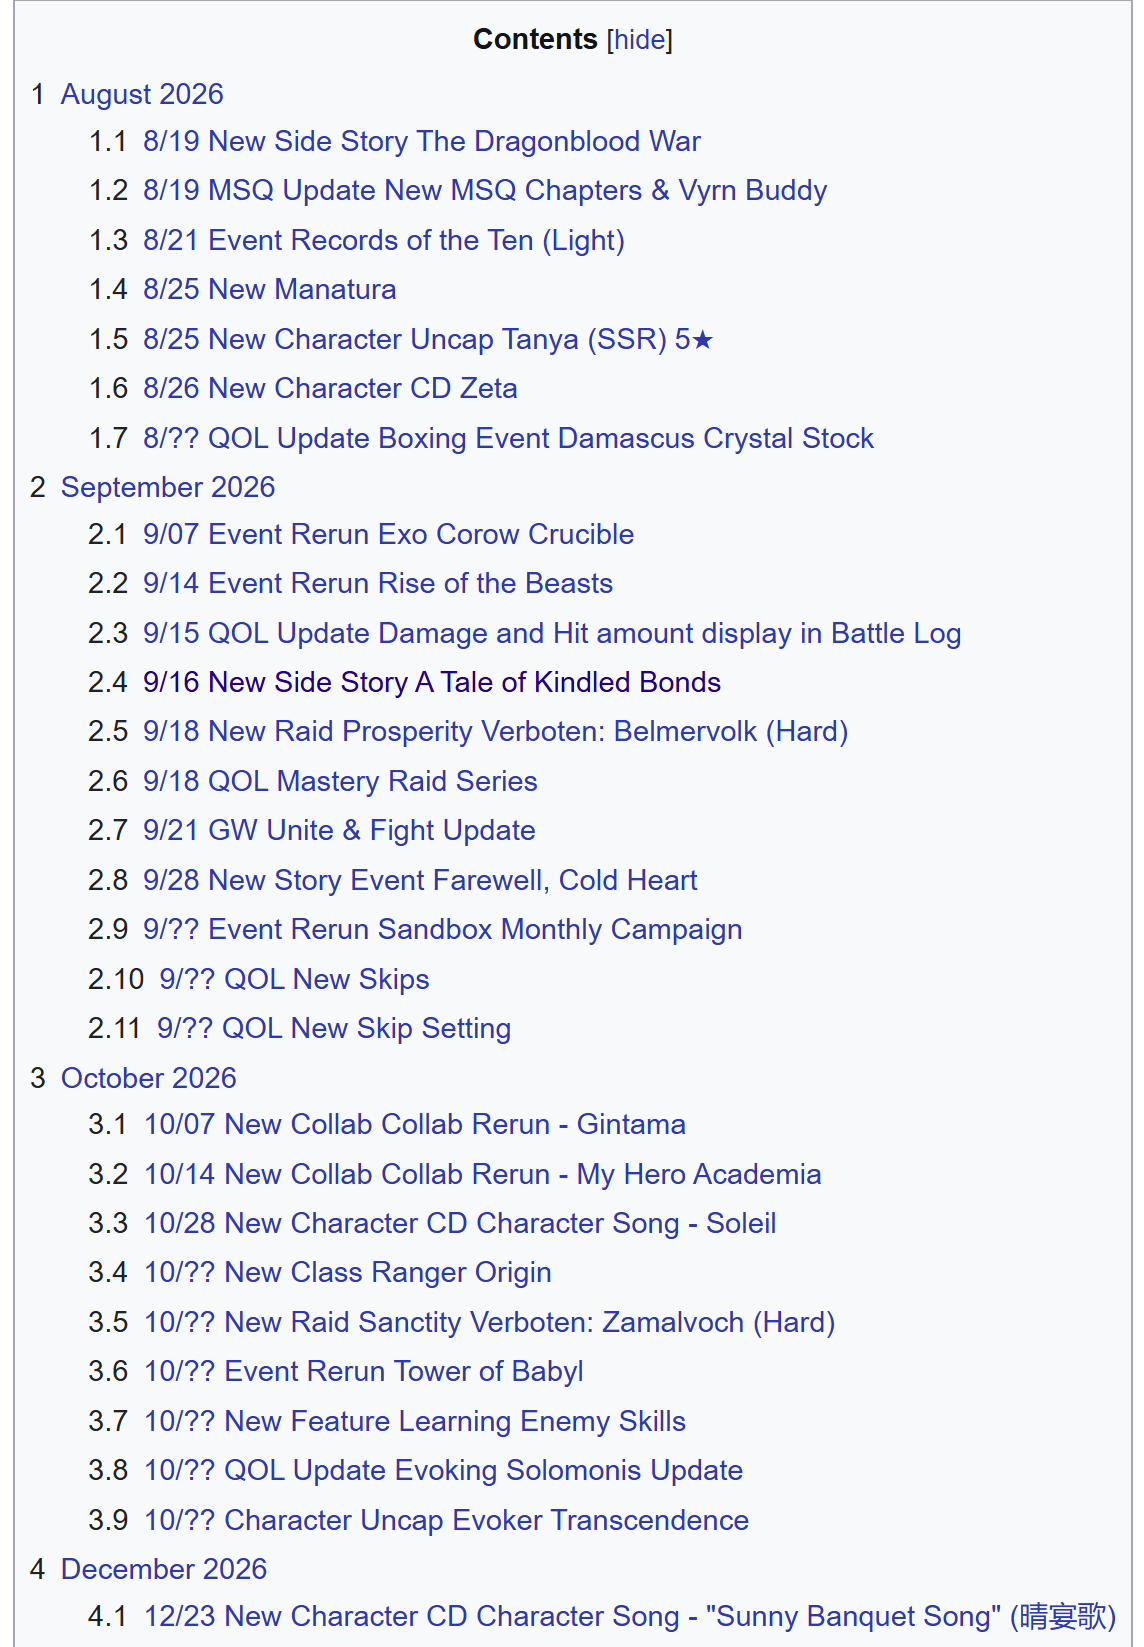This screenshot has width=1144, height=1647.
Task: Go to 8/26 New Character CD Zeta
Action: [x=330, y=388]
